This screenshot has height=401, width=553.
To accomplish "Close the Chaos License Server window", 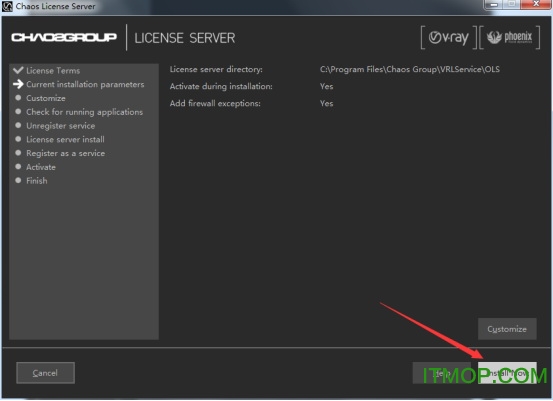I will (536, 5).
